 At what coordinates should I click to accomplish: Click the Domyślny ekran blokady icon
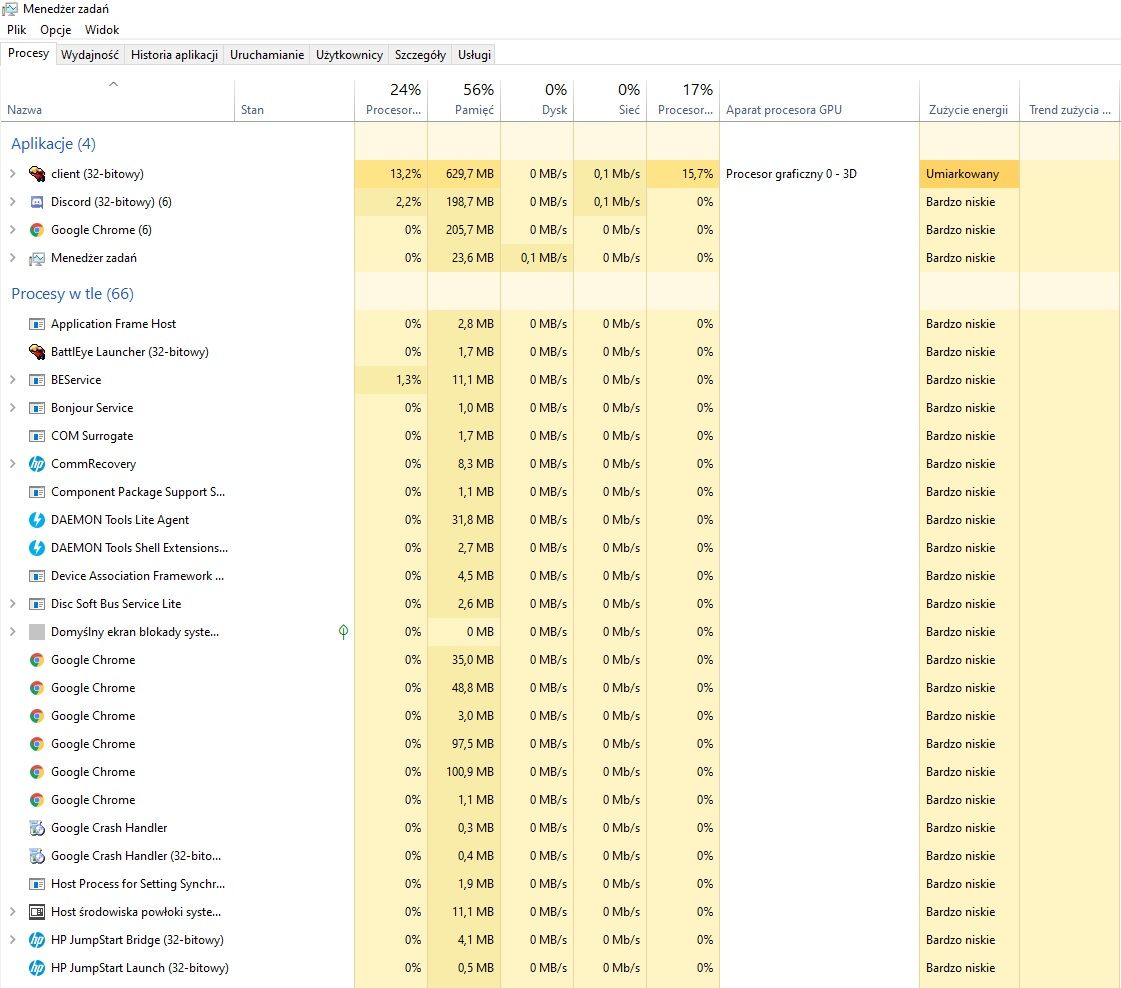[x=36, y=632]
